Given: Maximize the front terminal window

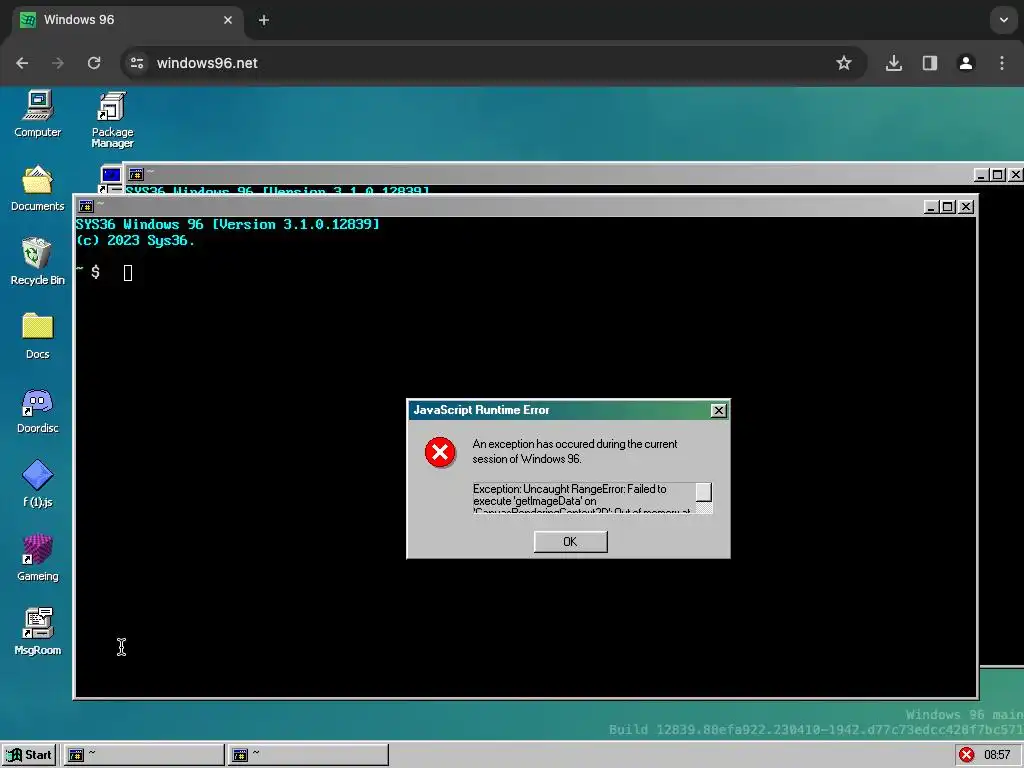Looking at the screenshot, I should [x=948, y=207].
